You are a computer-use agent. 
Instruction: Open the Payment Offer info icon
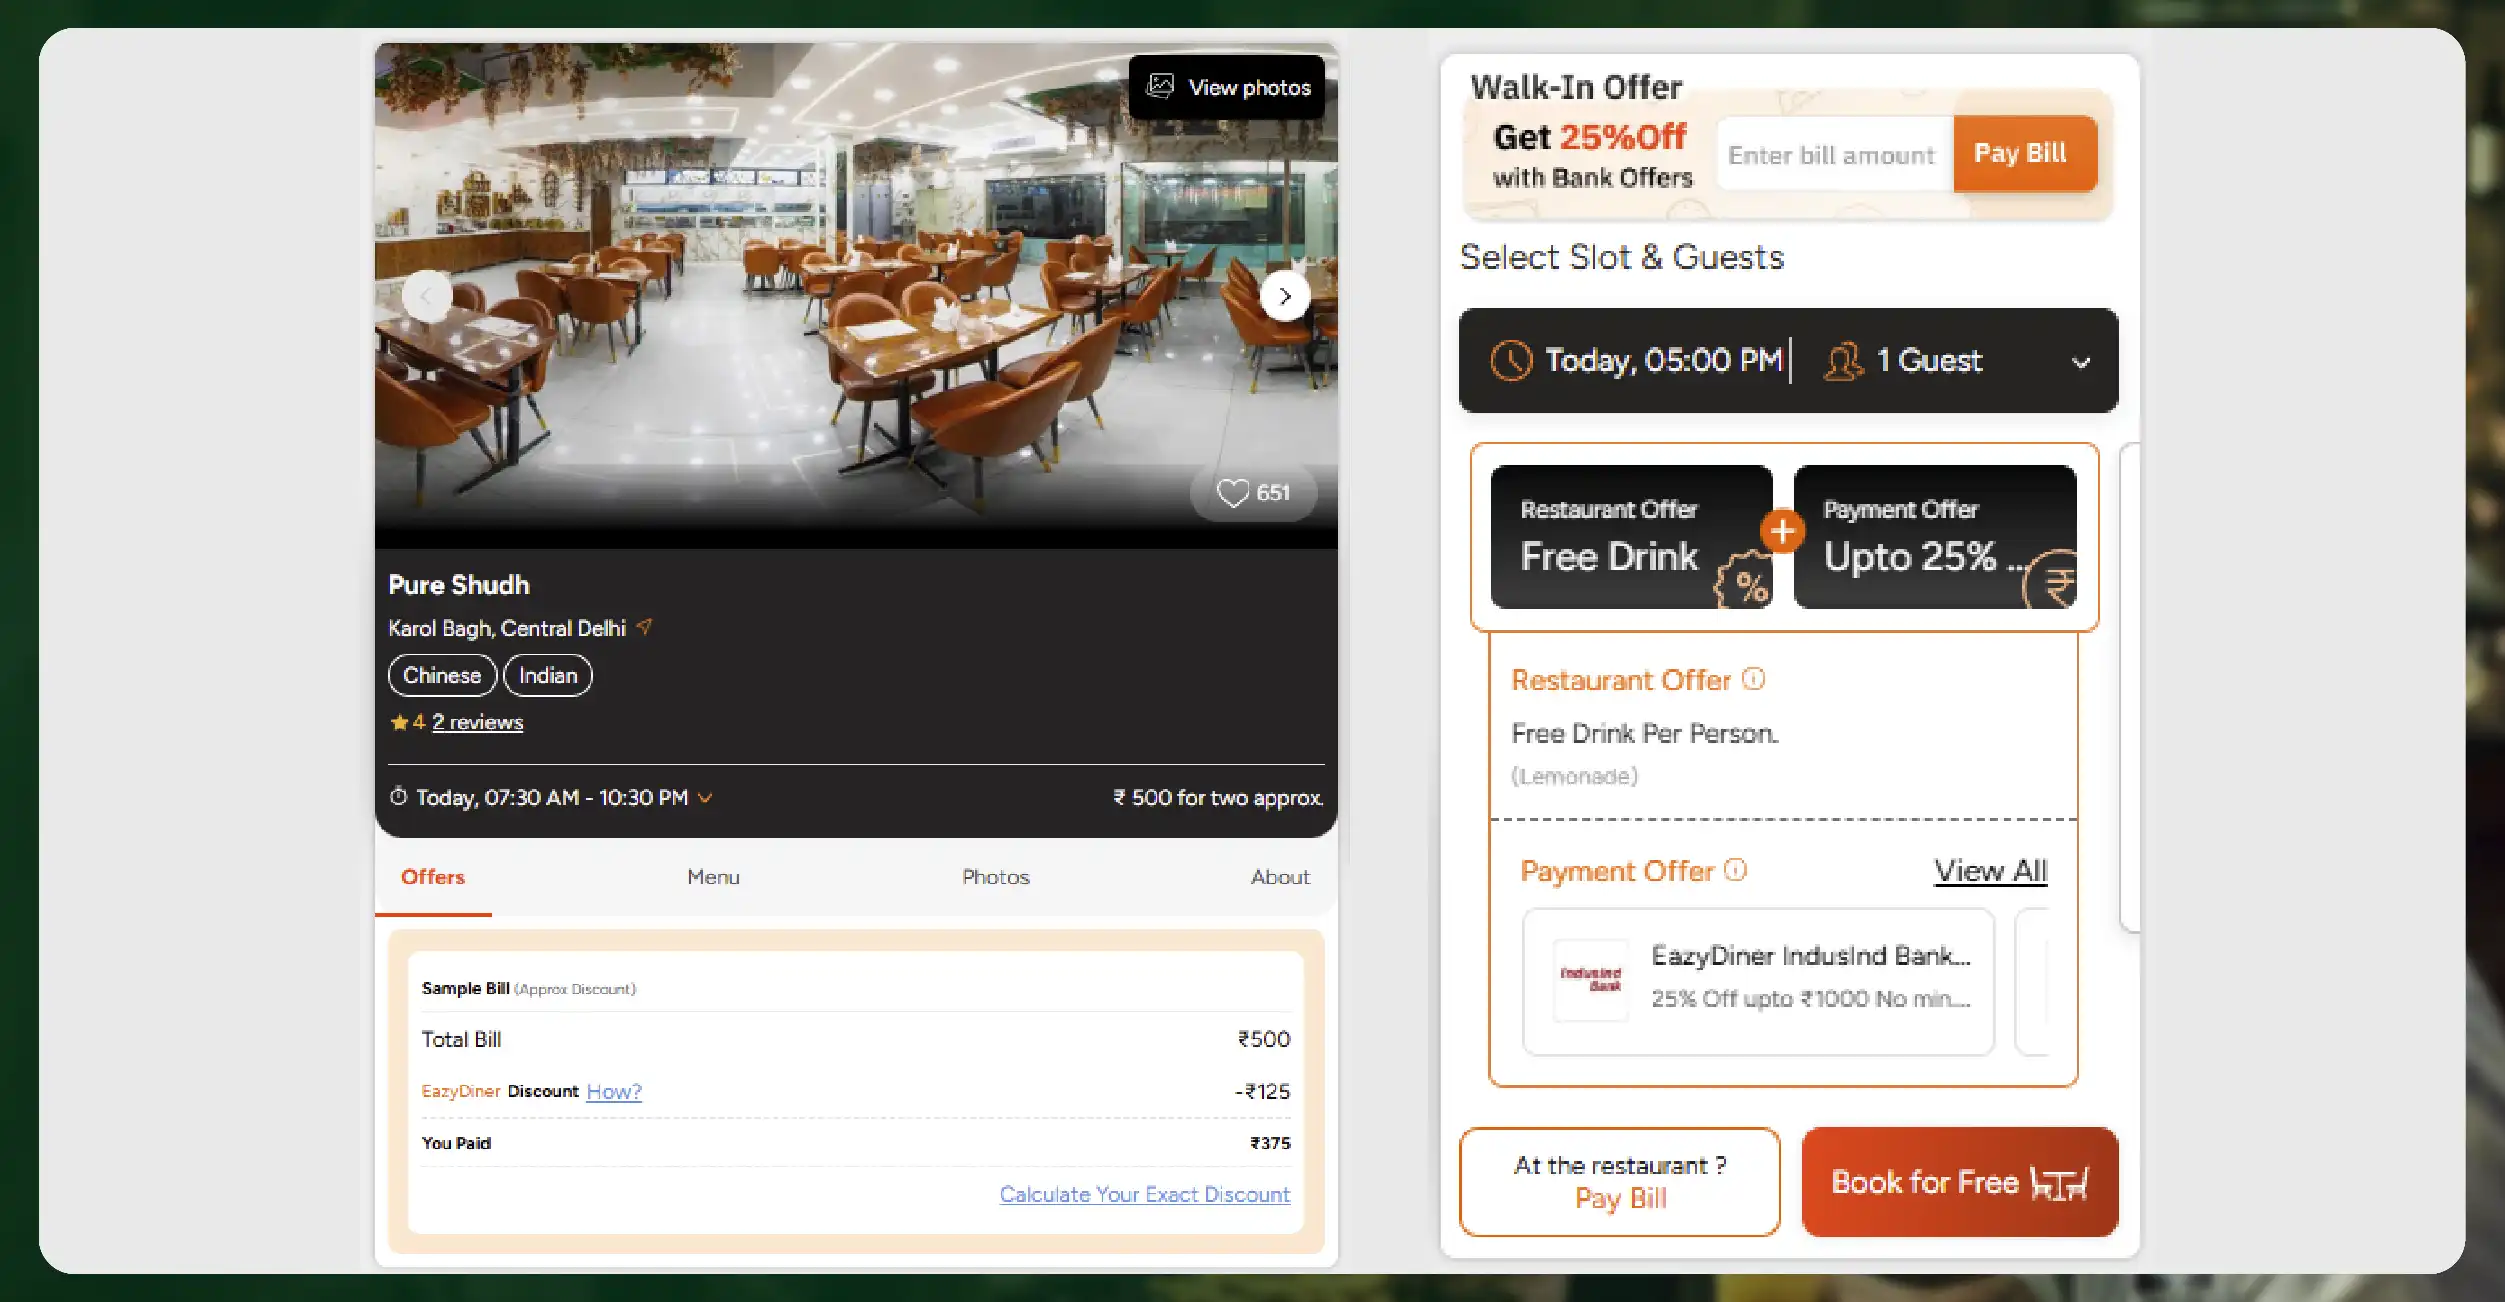(1737, 869)
